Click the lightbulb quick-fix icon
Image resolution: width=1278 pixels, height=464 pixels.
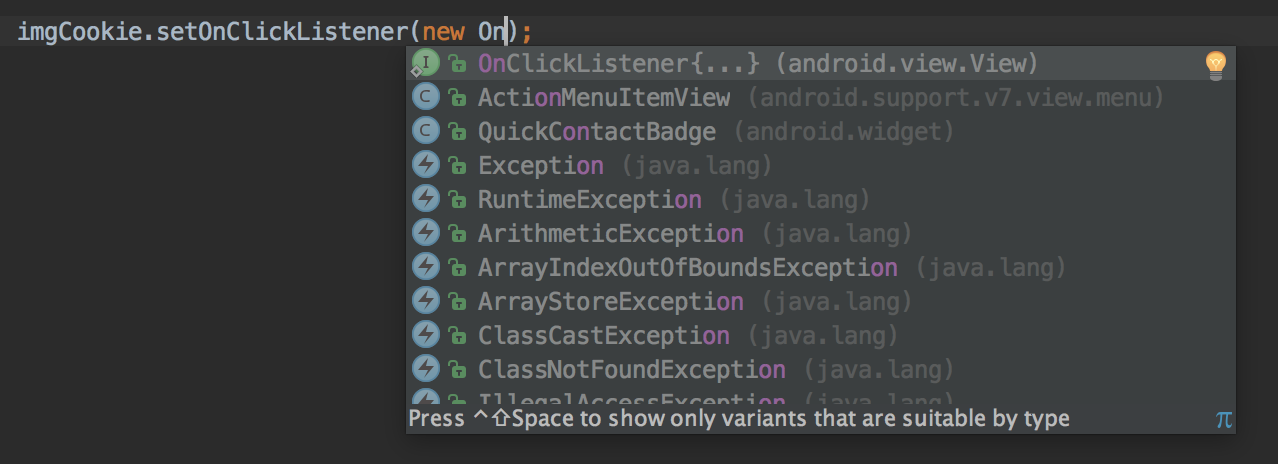click(x=1214, y=65)
